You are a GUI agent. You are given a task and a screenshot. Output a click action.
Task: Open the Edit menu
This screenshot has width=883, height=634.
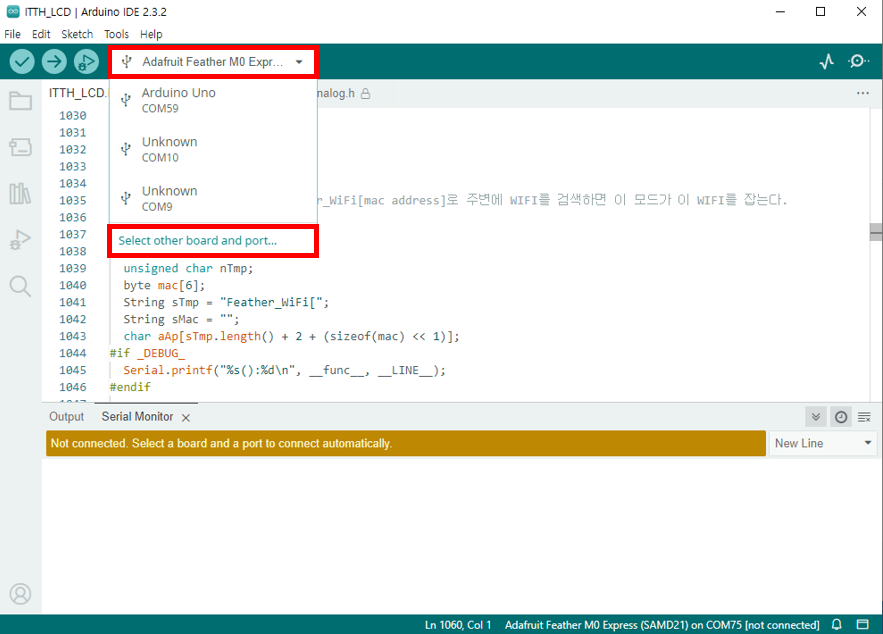tap(41, 34)
